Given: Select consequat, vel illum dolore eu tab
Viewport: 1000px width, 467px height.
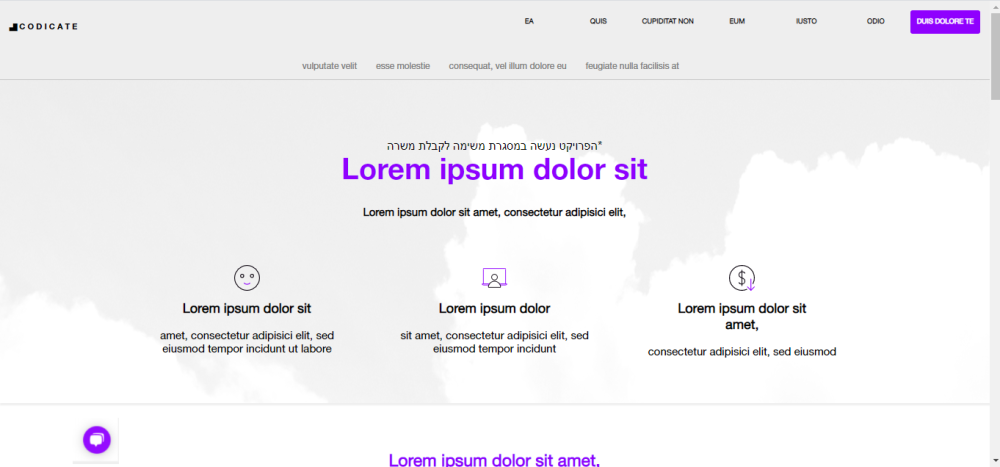Looking at the screenshot, I should [x=507, y=66].
